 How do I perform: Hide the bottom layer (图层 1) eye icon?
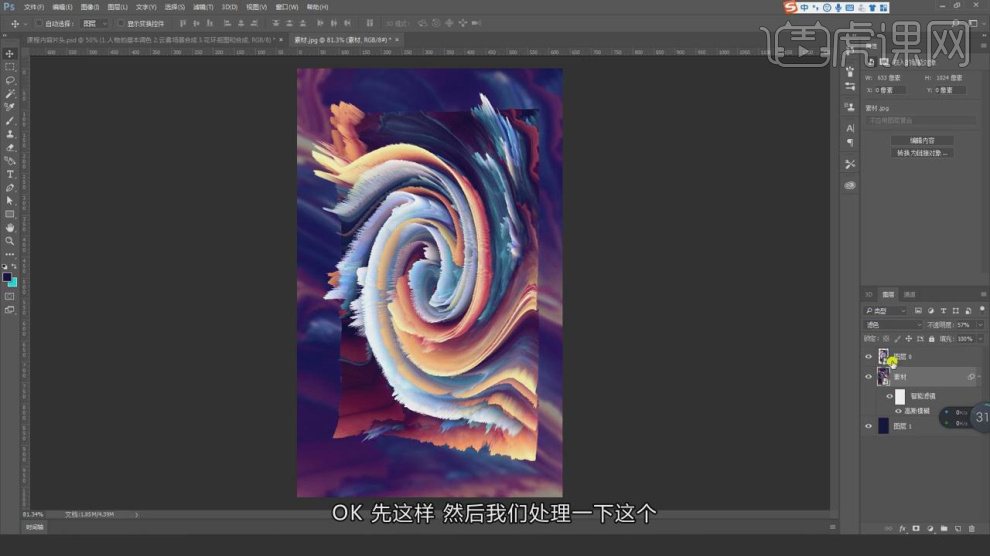(868, 426)
